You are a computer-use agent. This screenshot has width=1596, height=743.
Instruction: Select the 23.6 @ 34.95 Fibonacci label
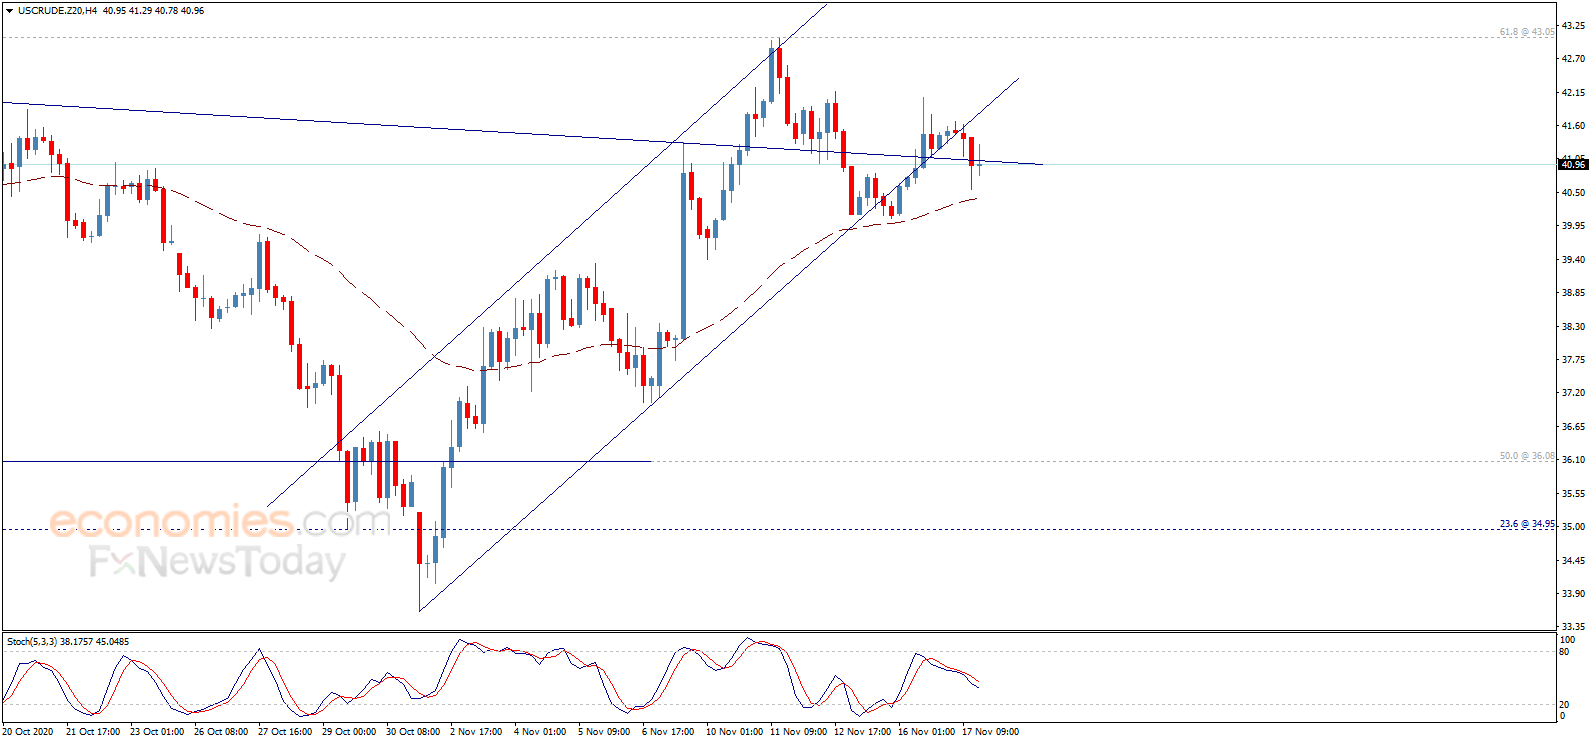(x=1527, y=524)
